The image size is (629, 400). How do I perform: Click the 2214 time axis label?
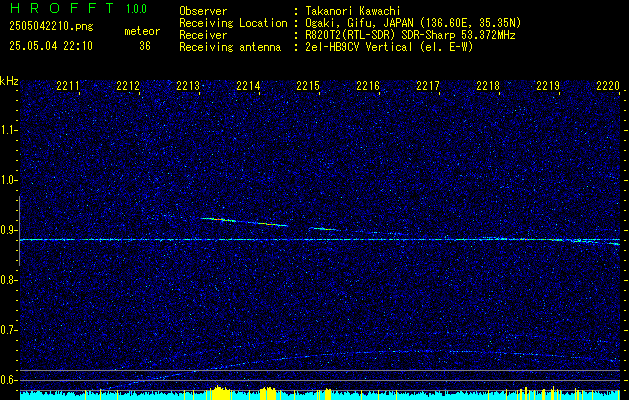point(248,86)
